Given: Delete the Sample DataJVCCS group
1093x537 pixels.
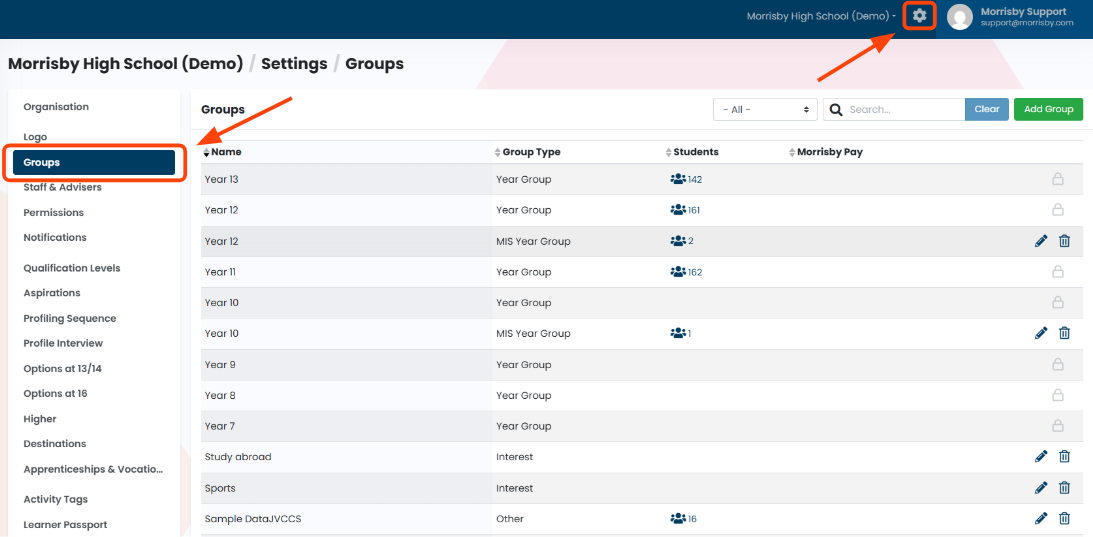Looking at the screenshot, I should pos(1064,519).
